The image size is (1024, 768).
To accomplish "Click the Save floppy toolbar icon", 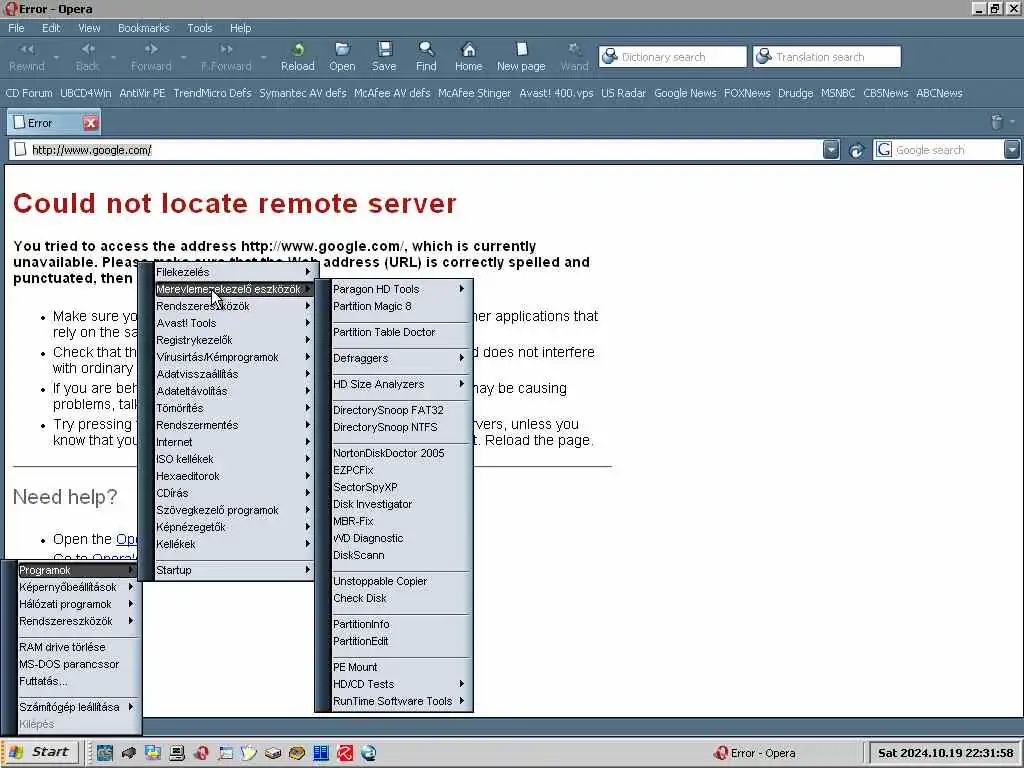I will [384, 50].
